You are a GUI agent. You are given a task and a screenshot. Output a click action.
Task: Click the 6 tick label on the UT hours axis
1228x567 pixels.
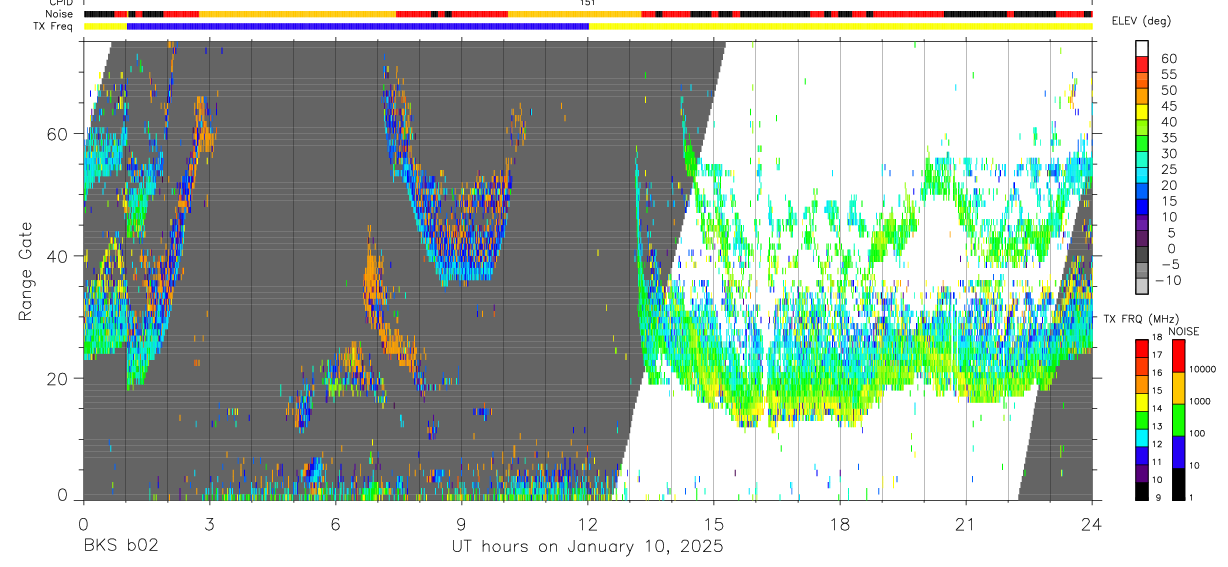(335, 523)
